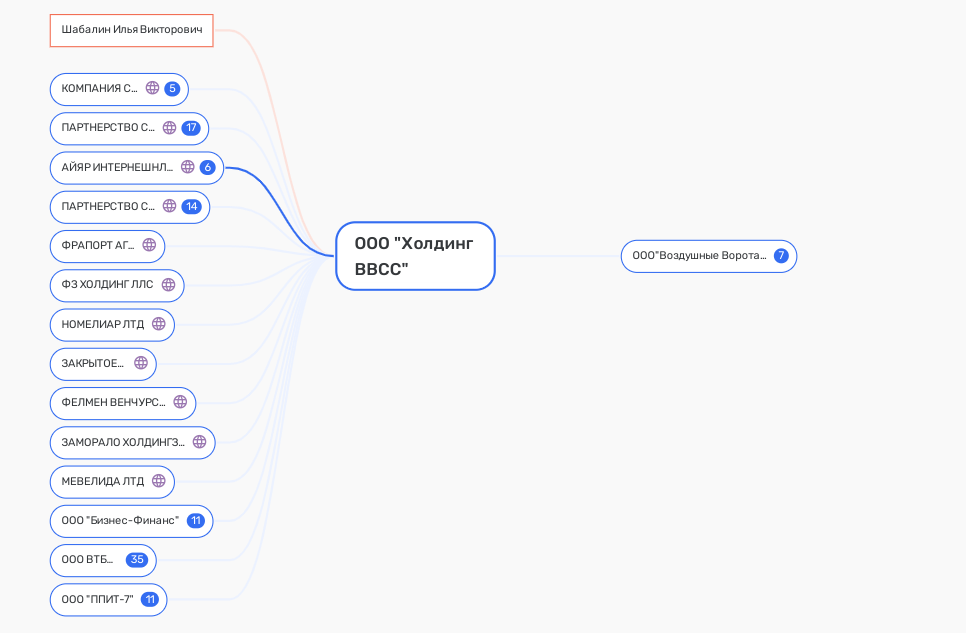
Task: Select the central ООО "Холдинг ВВСС" node
Action: [x=415, y=256]
